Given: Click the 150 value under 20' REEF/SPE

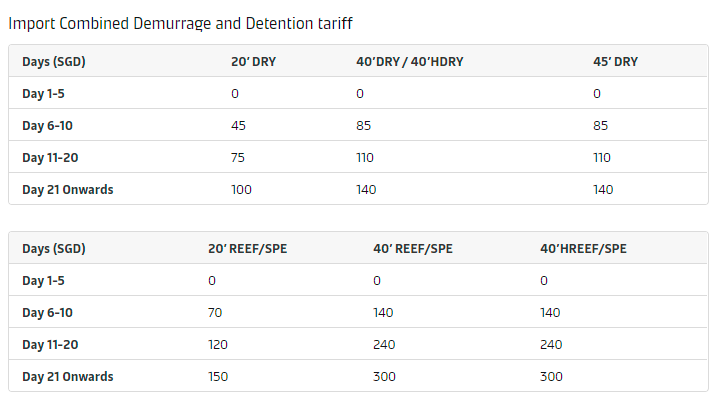Looking at the screenshot, I should click(218, 377).
